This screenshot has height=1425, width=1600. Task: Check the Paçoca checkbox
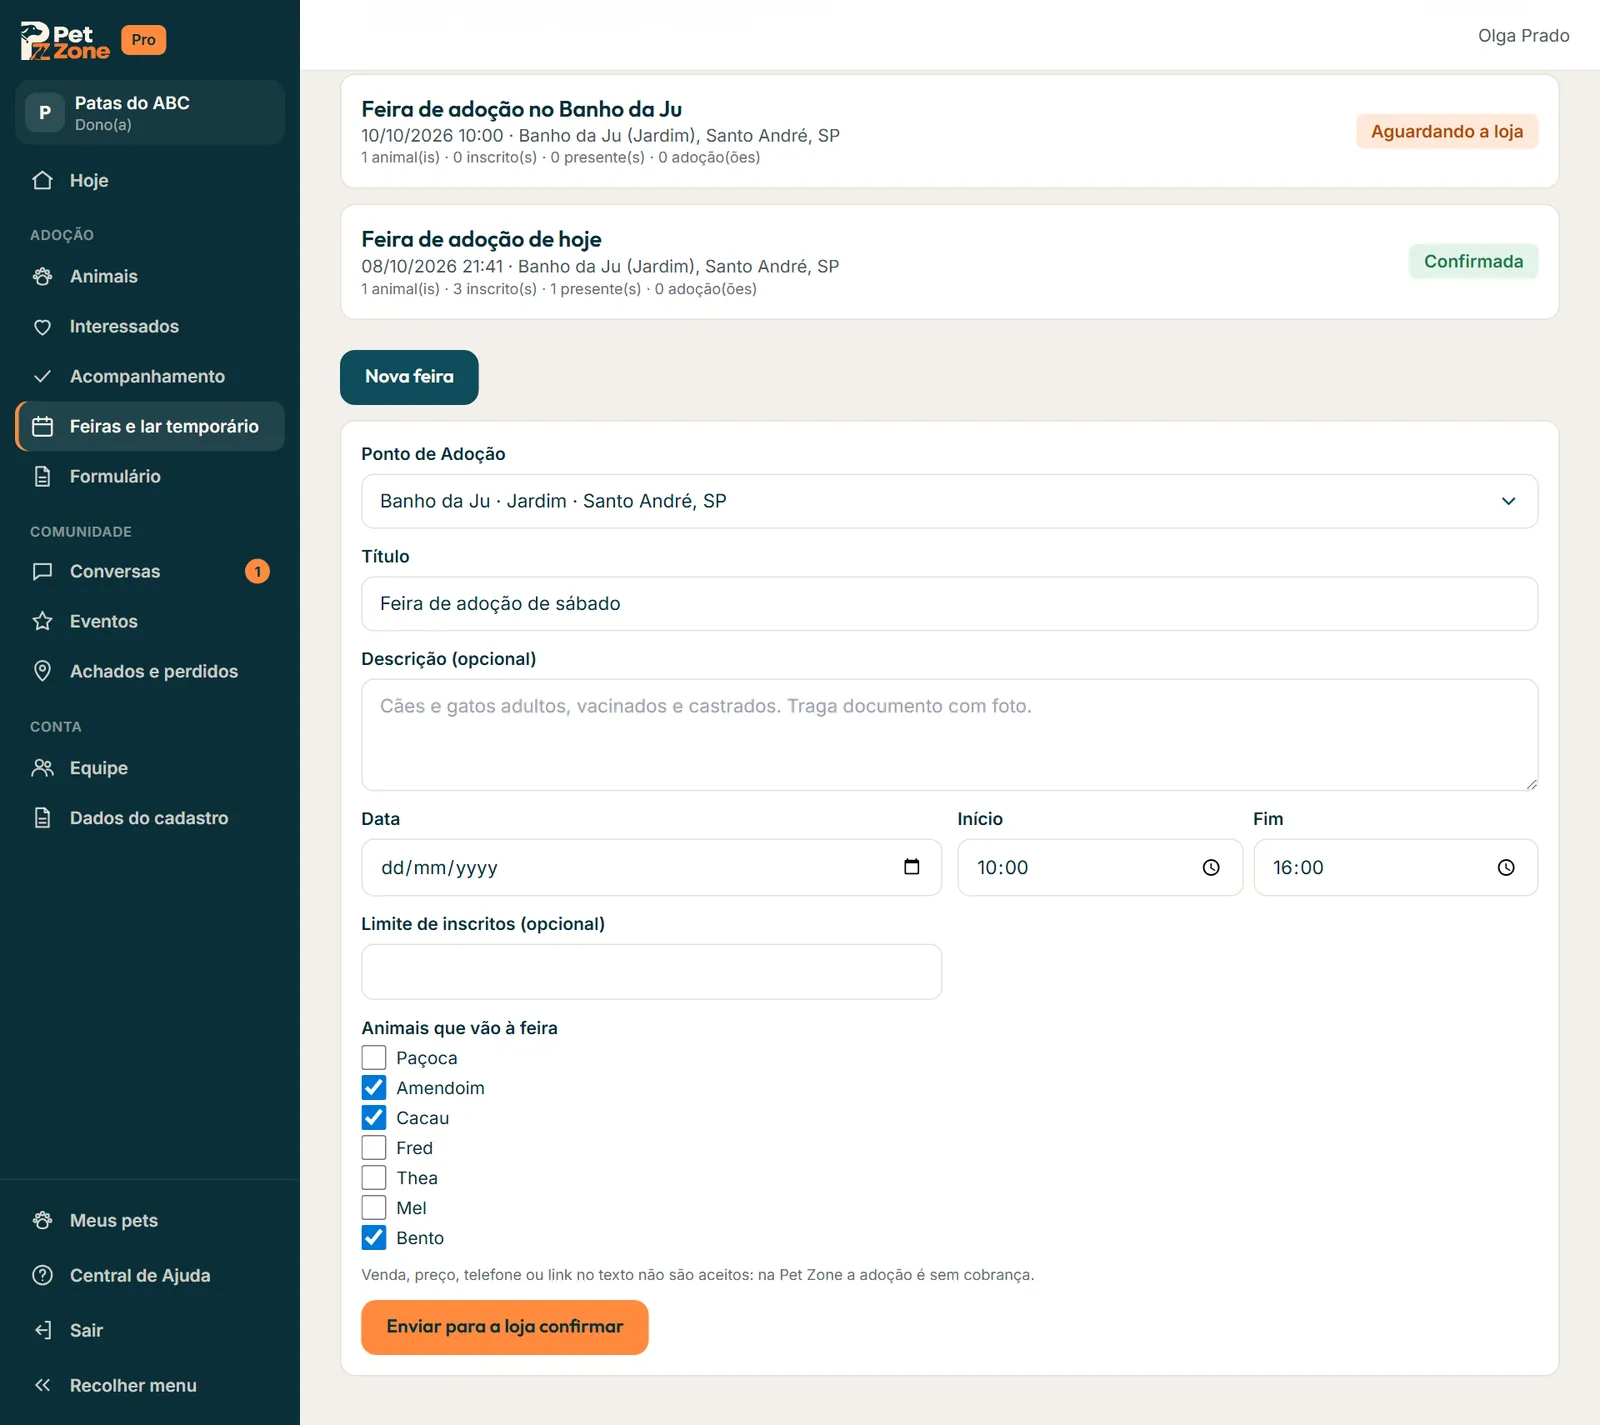pos(373,1057)
